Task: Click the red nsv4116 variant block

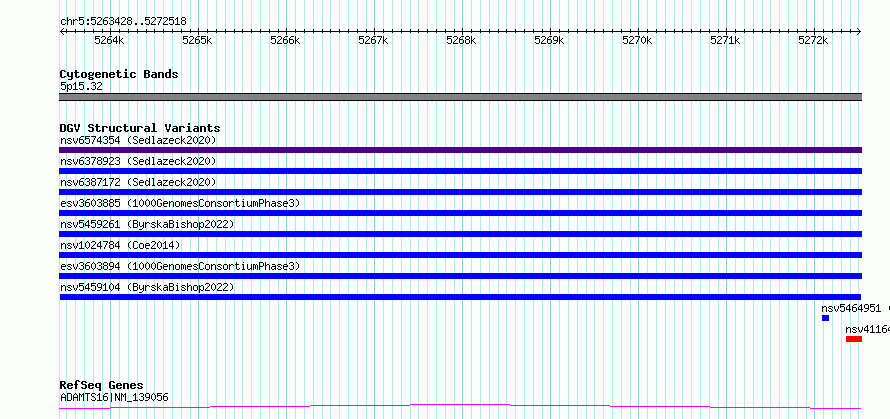Action: (854, 339)
